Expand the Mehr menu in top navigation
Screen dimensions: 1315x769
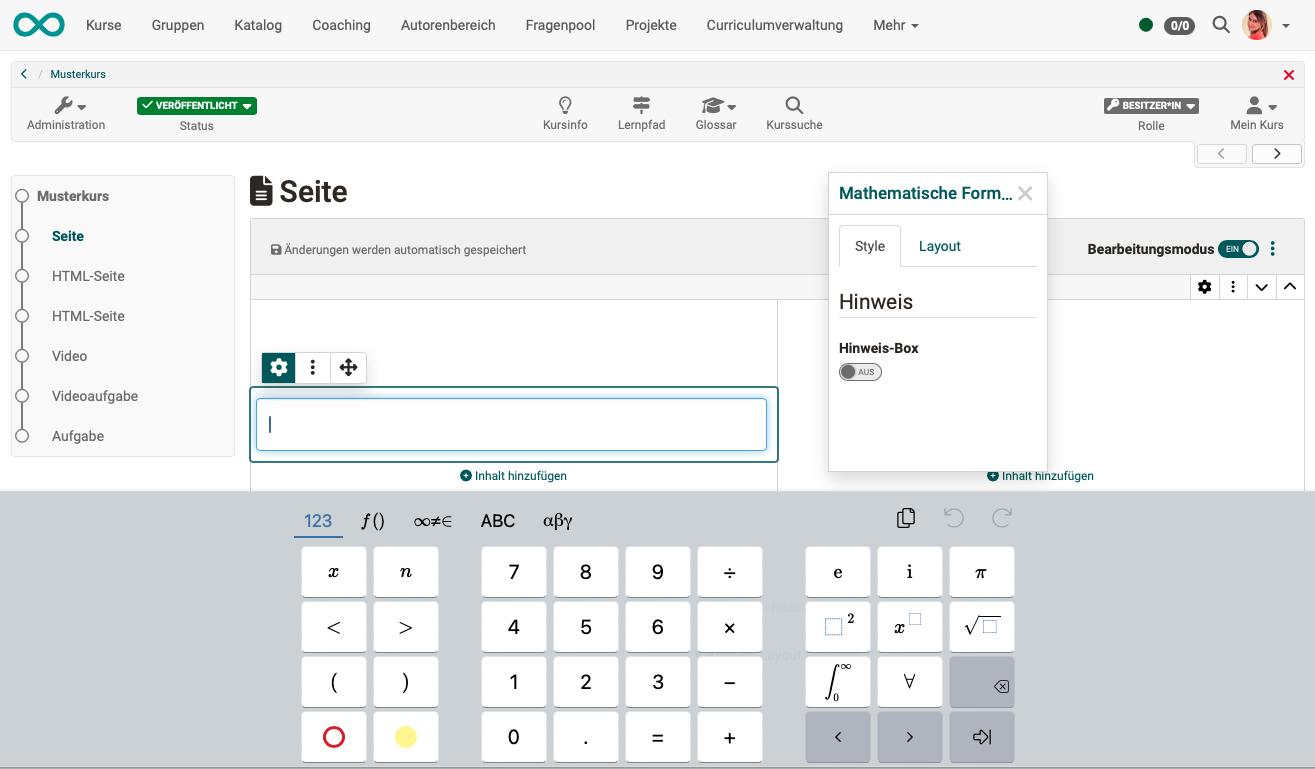(895, 25)
